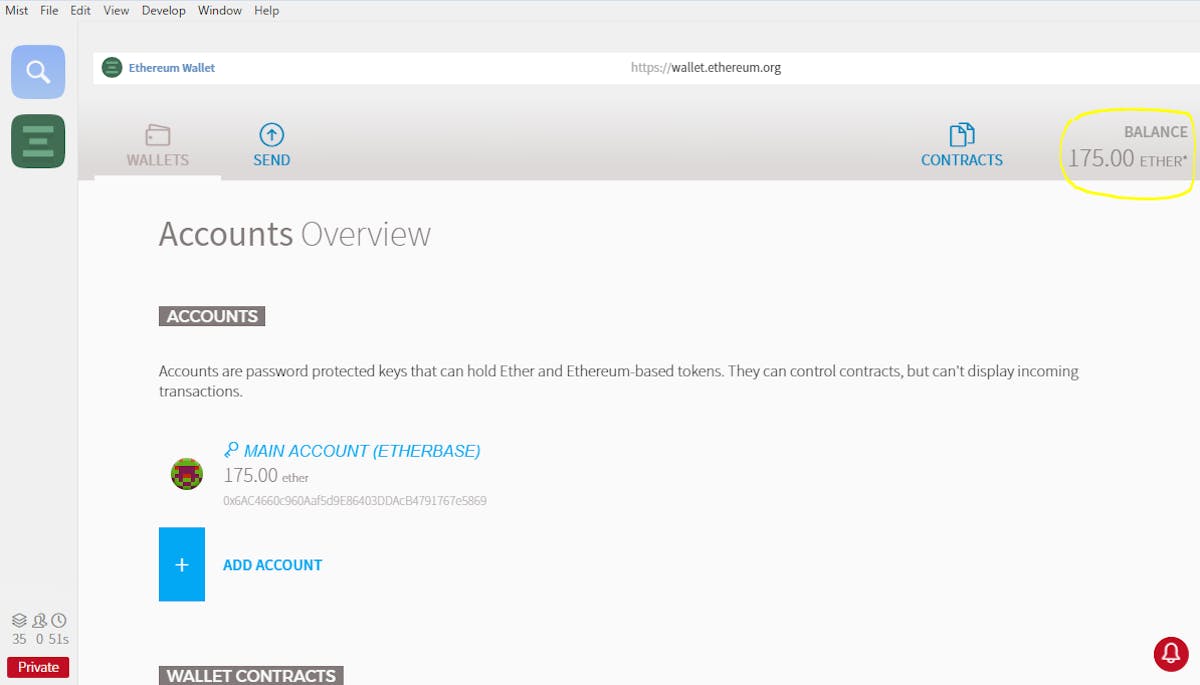Open the Develop menu
Viewport: 1200px width, 685px height.
(x=163, y=10)
